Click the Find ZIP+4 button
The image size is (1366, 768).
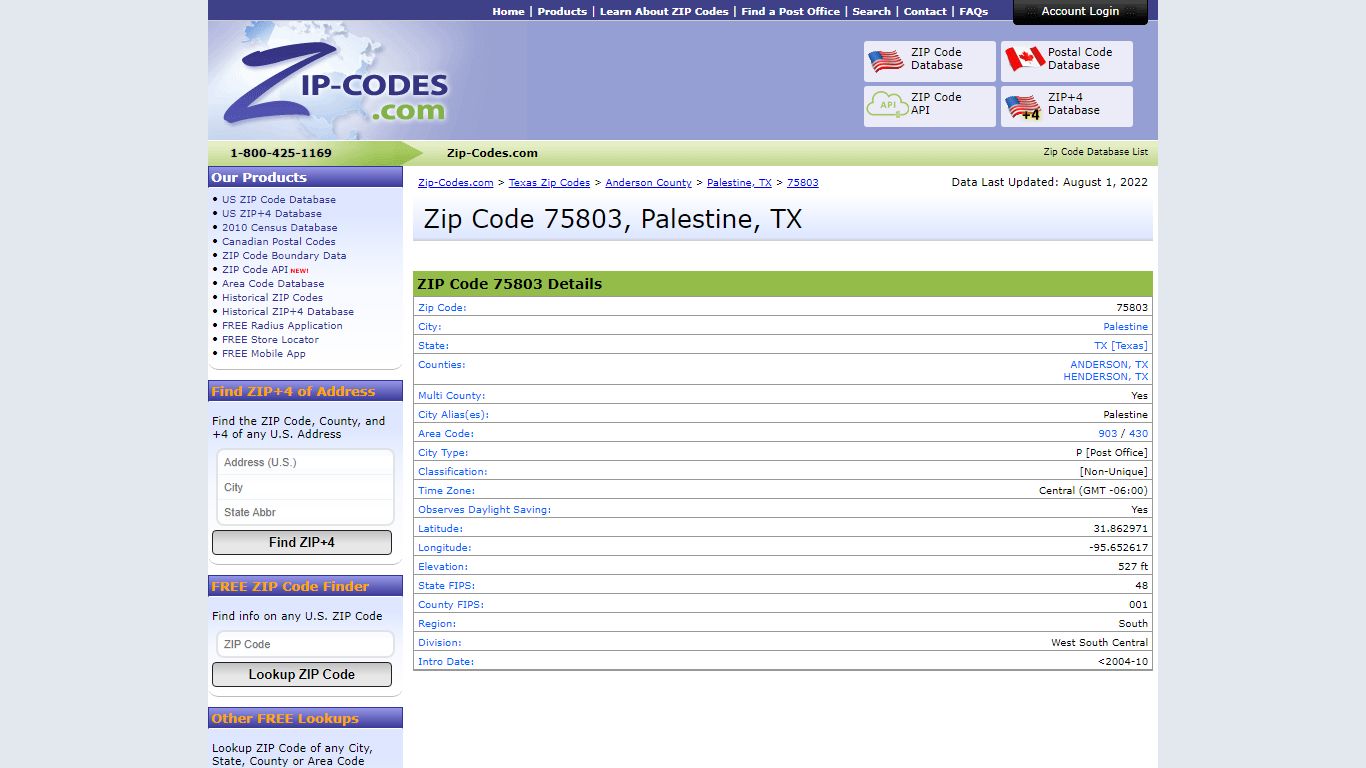[302, 542]
